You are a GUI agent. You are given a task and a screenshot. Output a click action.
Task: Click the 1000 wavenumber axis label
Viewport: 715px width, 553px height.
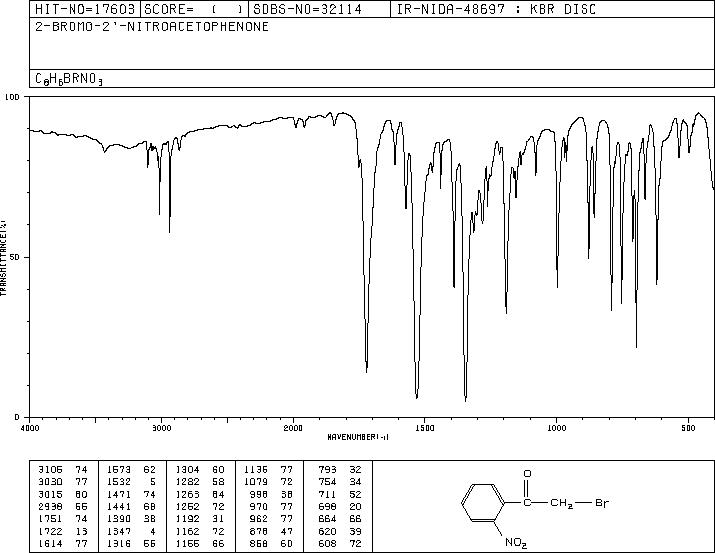point(556,428)
